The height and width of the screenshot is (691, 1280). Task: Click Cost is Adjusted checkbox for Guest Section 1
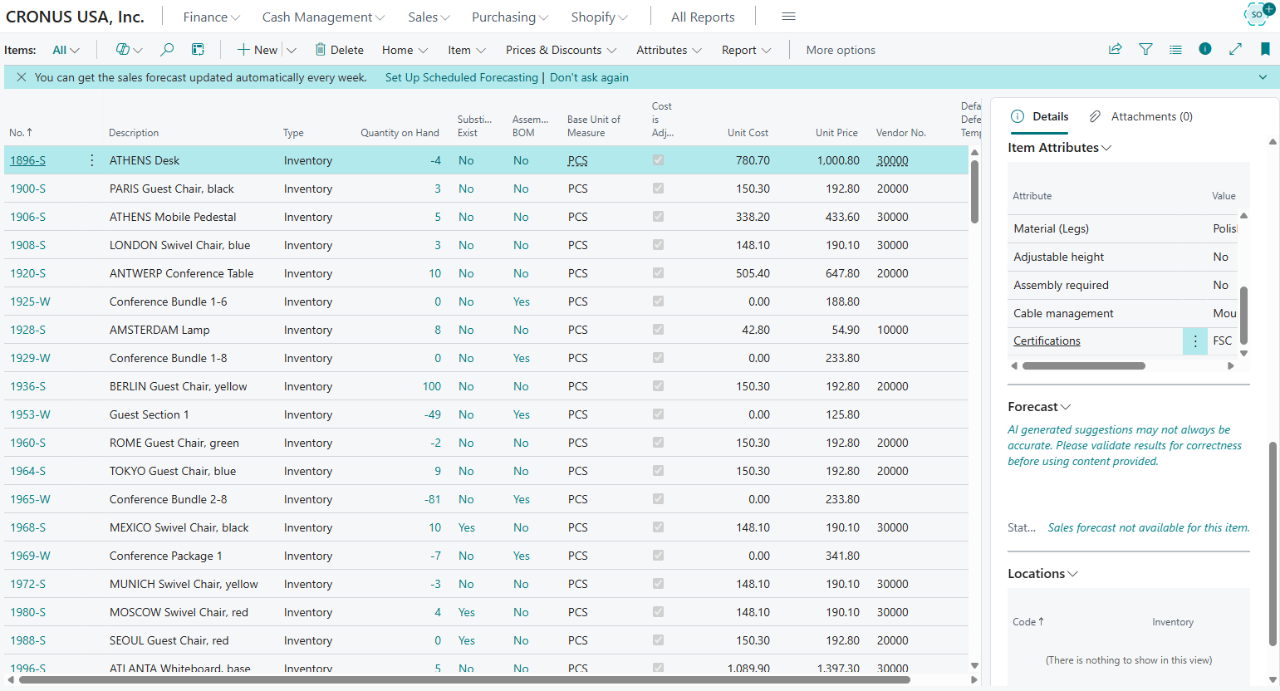pos(658,415)
